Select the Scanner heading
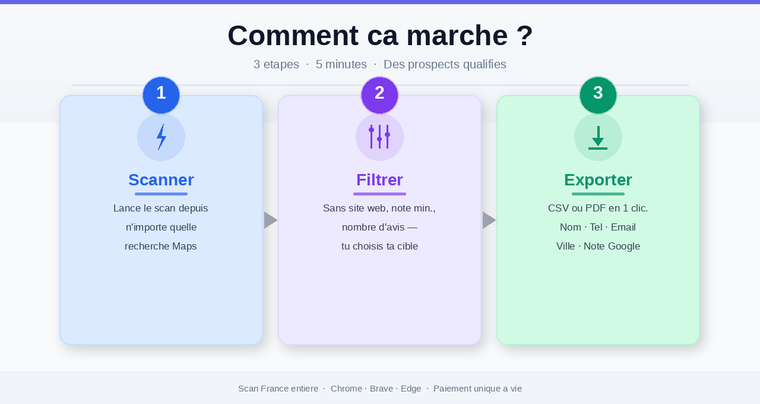This screenshot has height=404, width=760. [x=161, y=180]
